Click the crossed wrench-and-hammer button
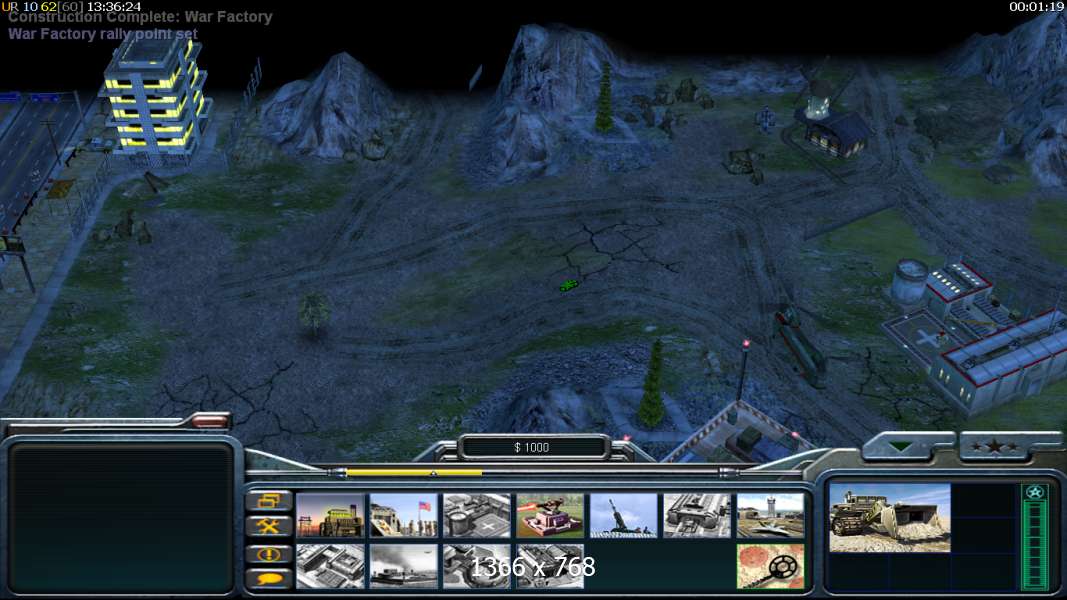Image resolution: width=1067 pixels, height=600 pixels. point(269,527)
